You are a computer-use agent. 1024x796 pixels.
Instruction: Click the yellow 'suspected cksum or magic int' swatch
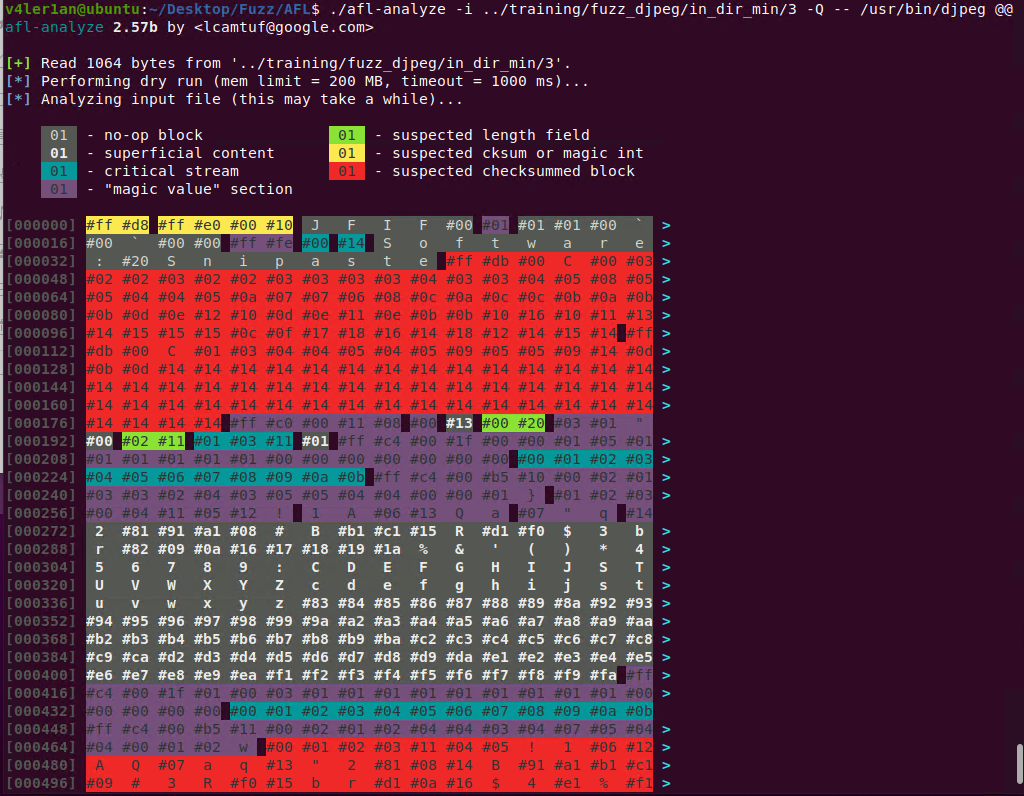click(347, 153)
